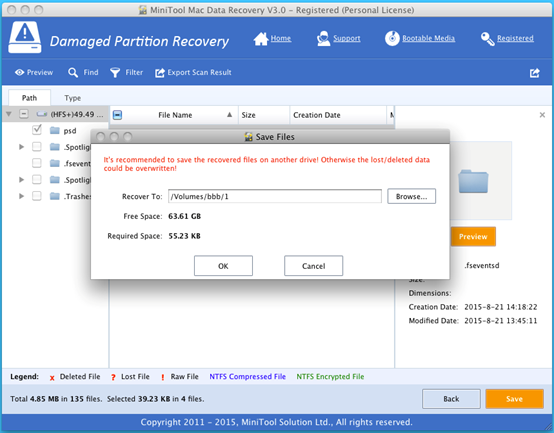Screen dimensions: 554x433
Task: Click the .fseventsd name in preview pane
Action: pyautogui.click(x=482, y=266)
